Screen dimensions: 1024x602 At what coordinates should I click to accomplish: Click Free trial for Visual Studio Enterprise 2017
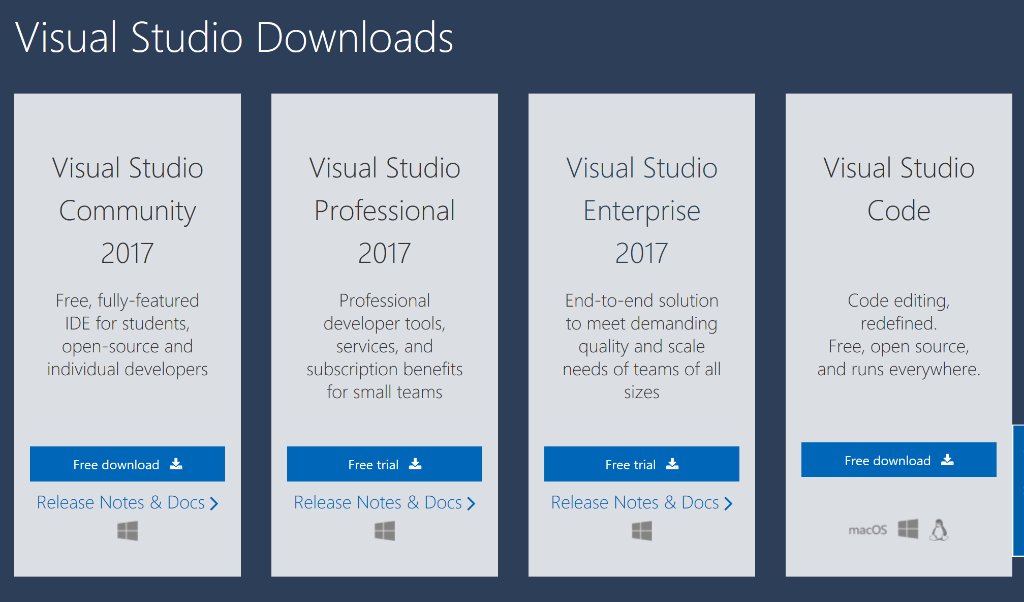(641, 464)
